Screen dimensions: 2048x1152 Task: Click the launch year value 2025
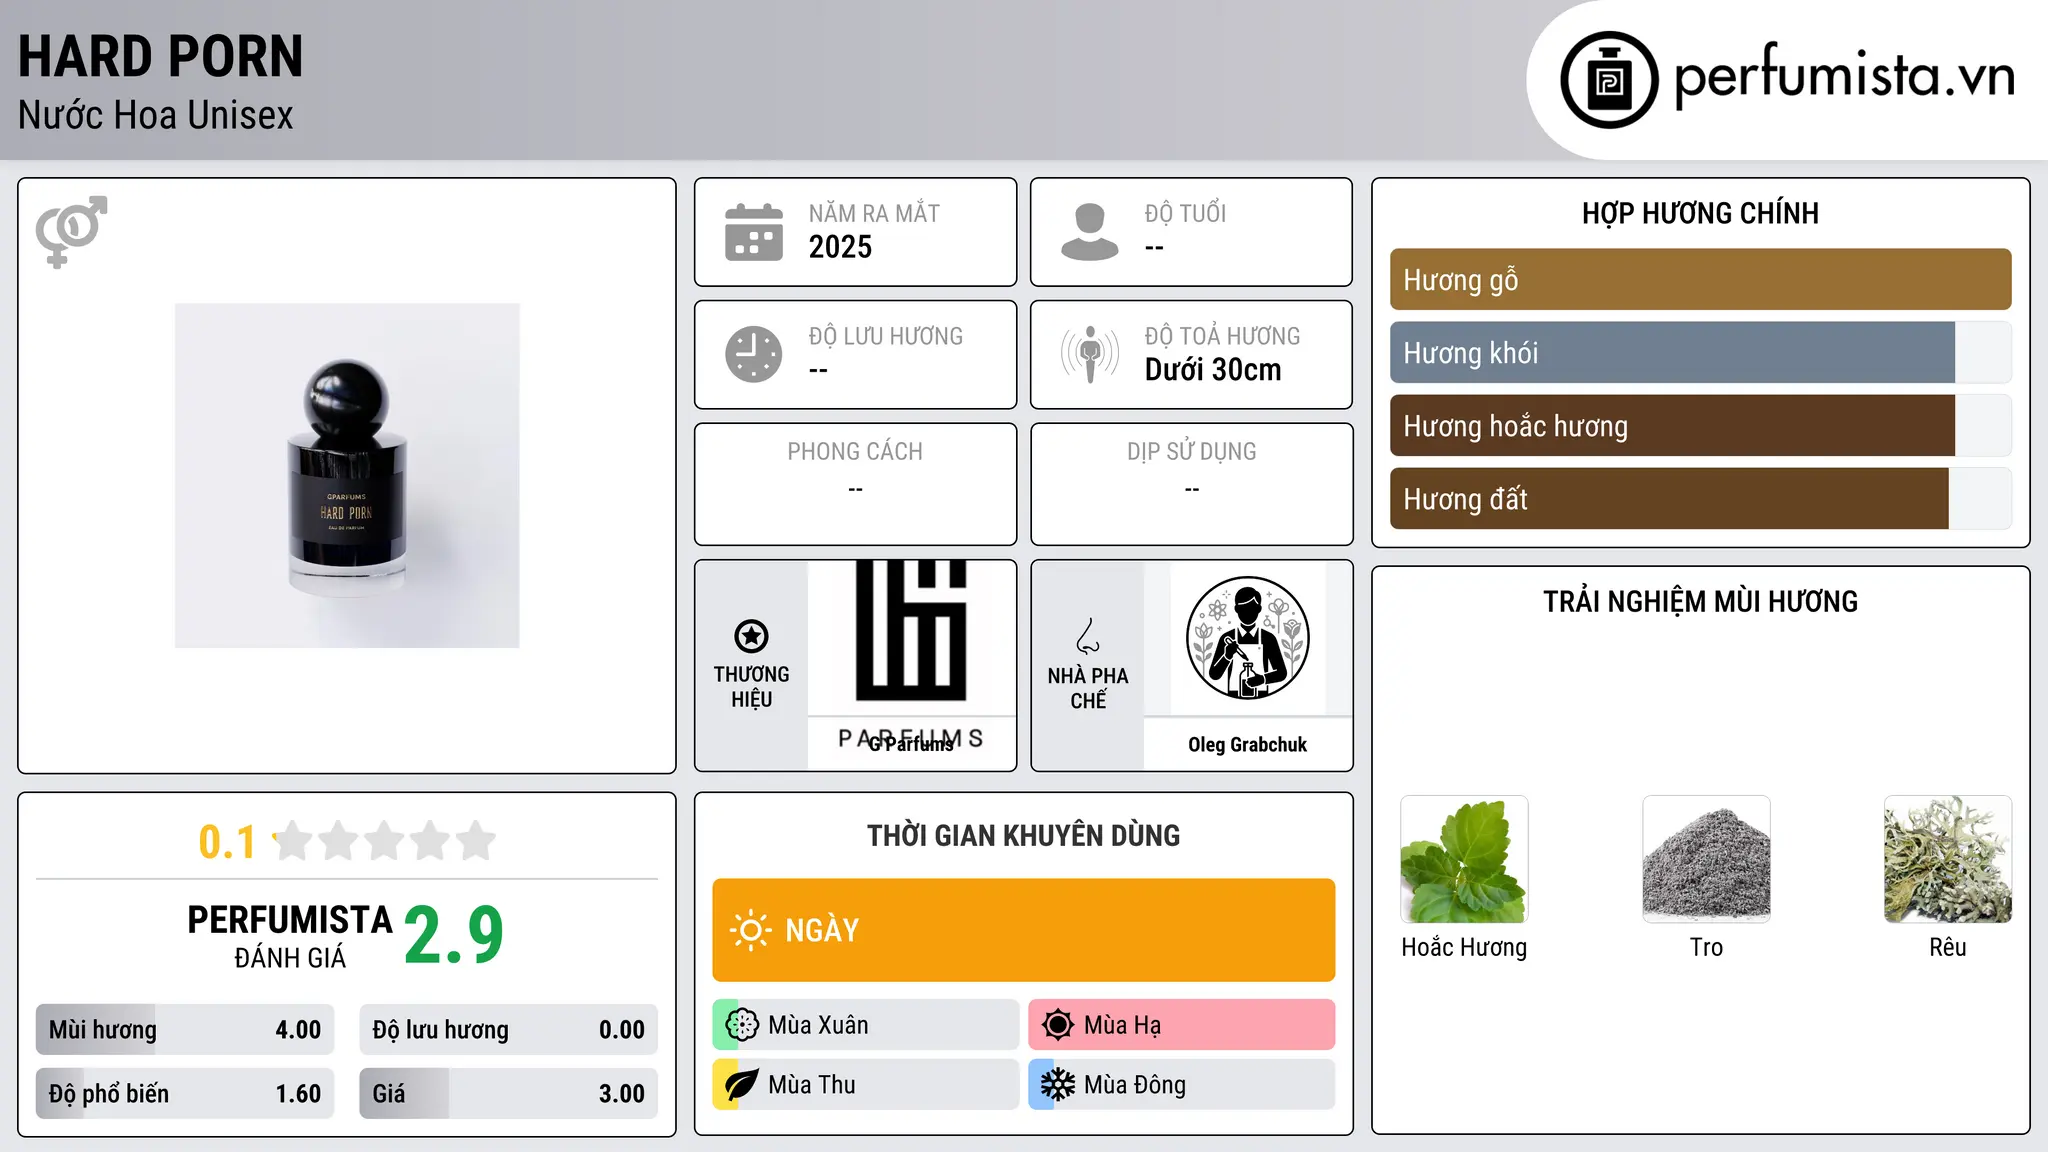[840, 247]
